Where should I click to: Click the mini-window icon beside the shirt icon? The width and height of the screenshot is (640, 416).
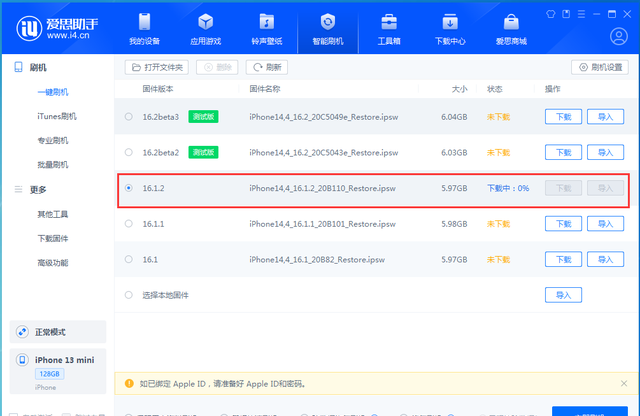[566, 14]
